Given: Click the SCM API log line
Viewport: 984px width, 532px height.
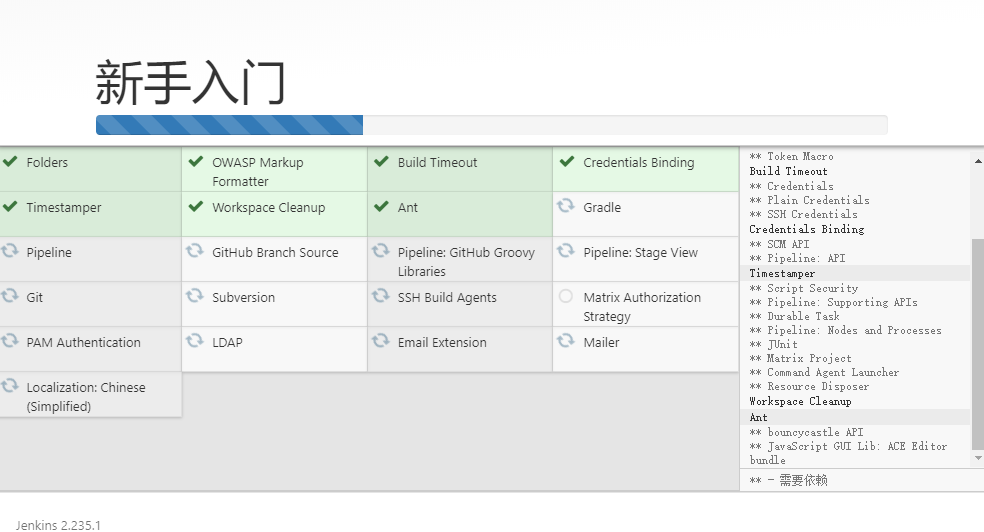Looking at the screenshot, I should pyautogui.click(x=779, y=244).
